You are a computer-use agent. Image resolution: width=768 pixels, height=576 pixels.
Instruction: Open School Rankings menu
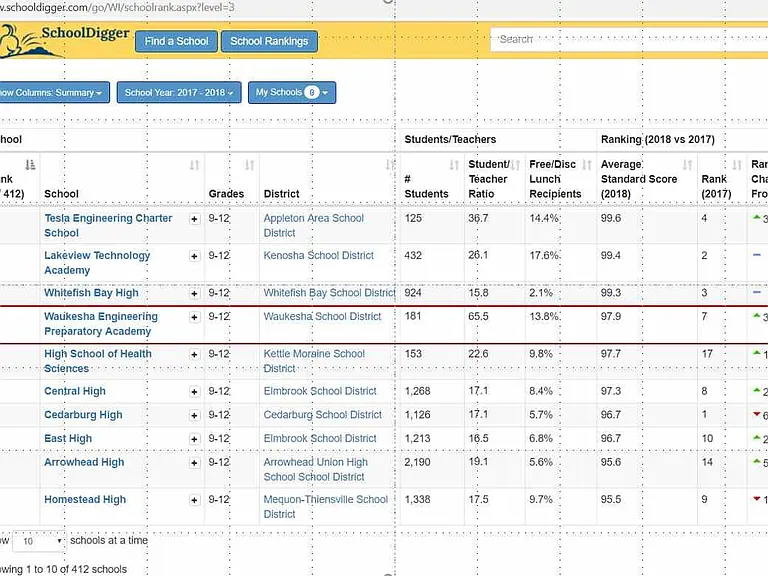(269, 41)
